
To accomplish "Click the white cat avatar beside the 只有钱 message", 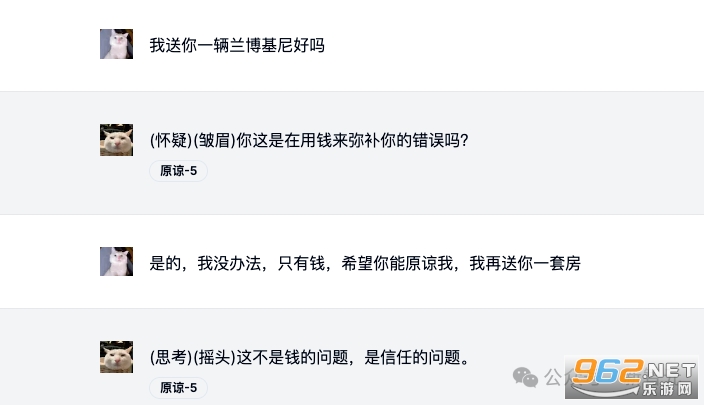I will tap(116, 262).
